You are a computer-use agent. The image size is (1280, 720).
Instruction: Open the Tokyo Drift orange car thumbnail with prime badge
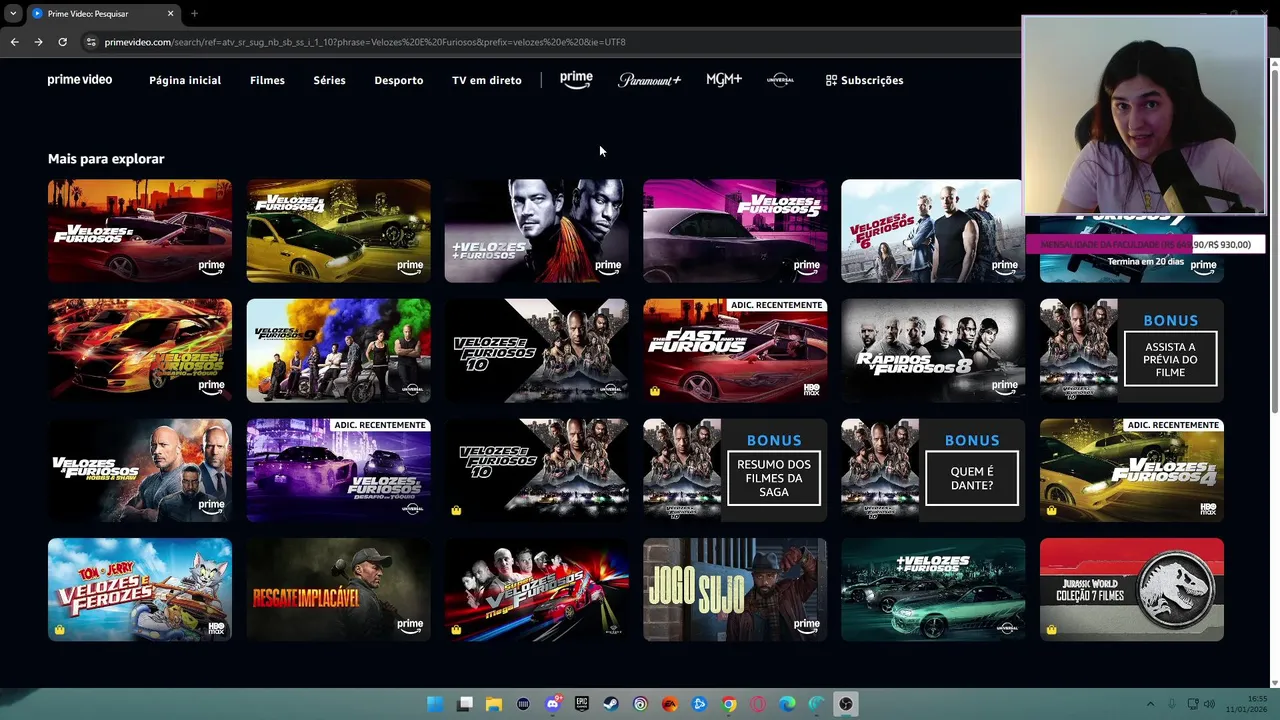click(x=140, y=351)
